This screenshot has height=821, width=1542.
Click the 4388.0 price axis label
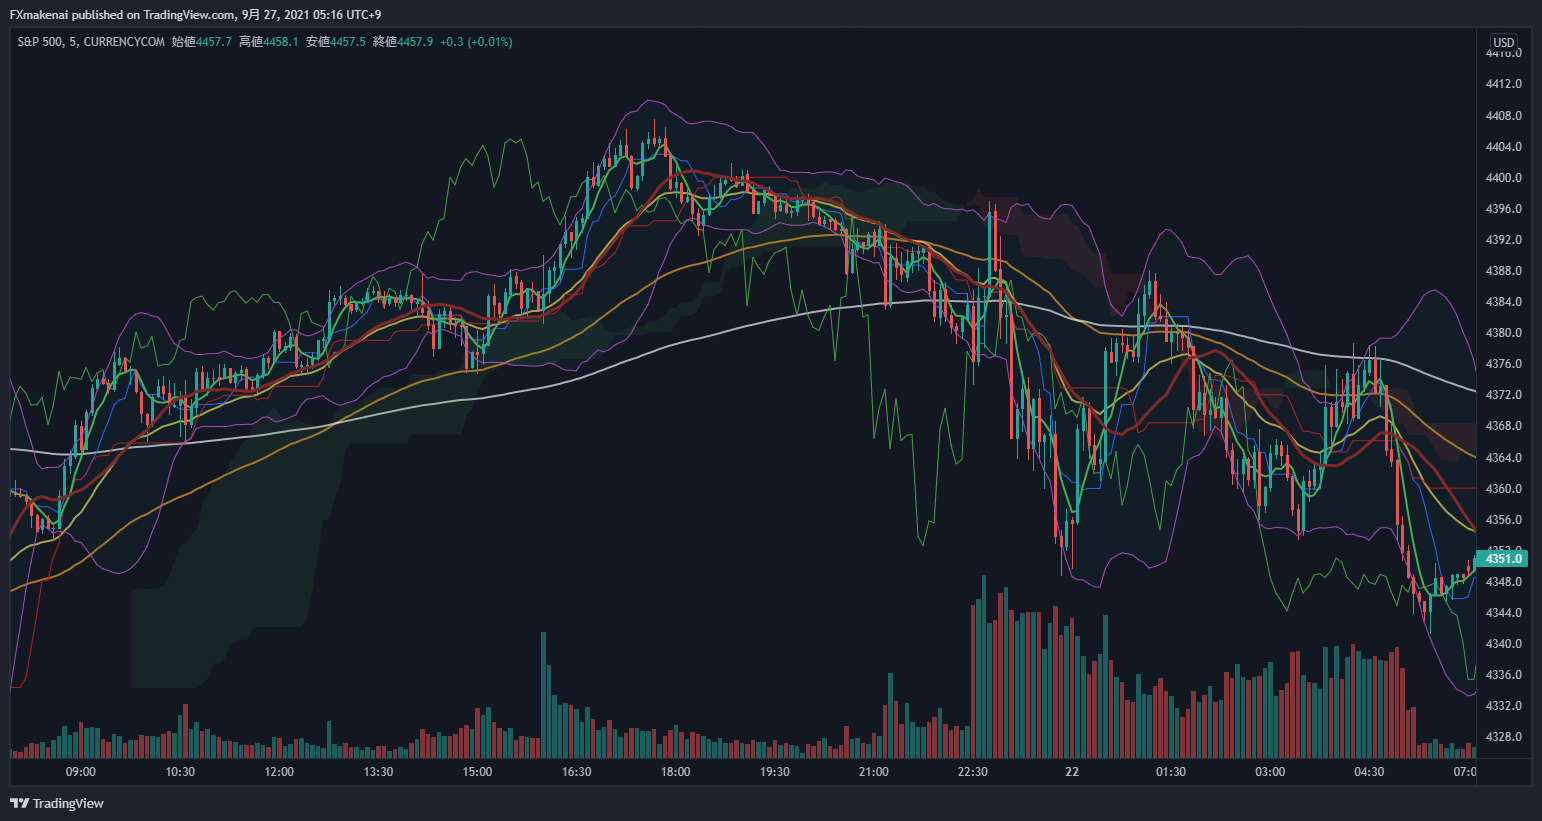[x=1503, y=271]
